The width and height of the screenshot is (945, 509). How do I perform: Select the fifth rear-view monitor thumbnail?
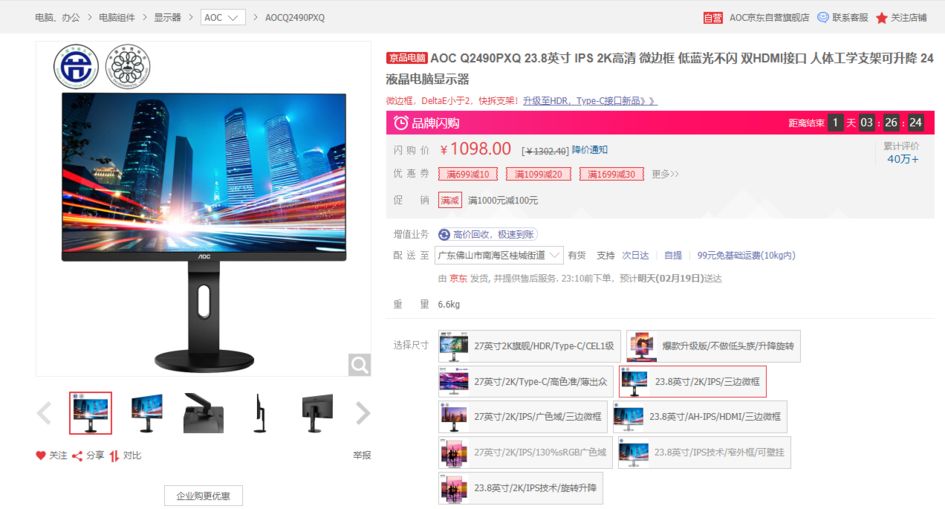pos(316,413)
